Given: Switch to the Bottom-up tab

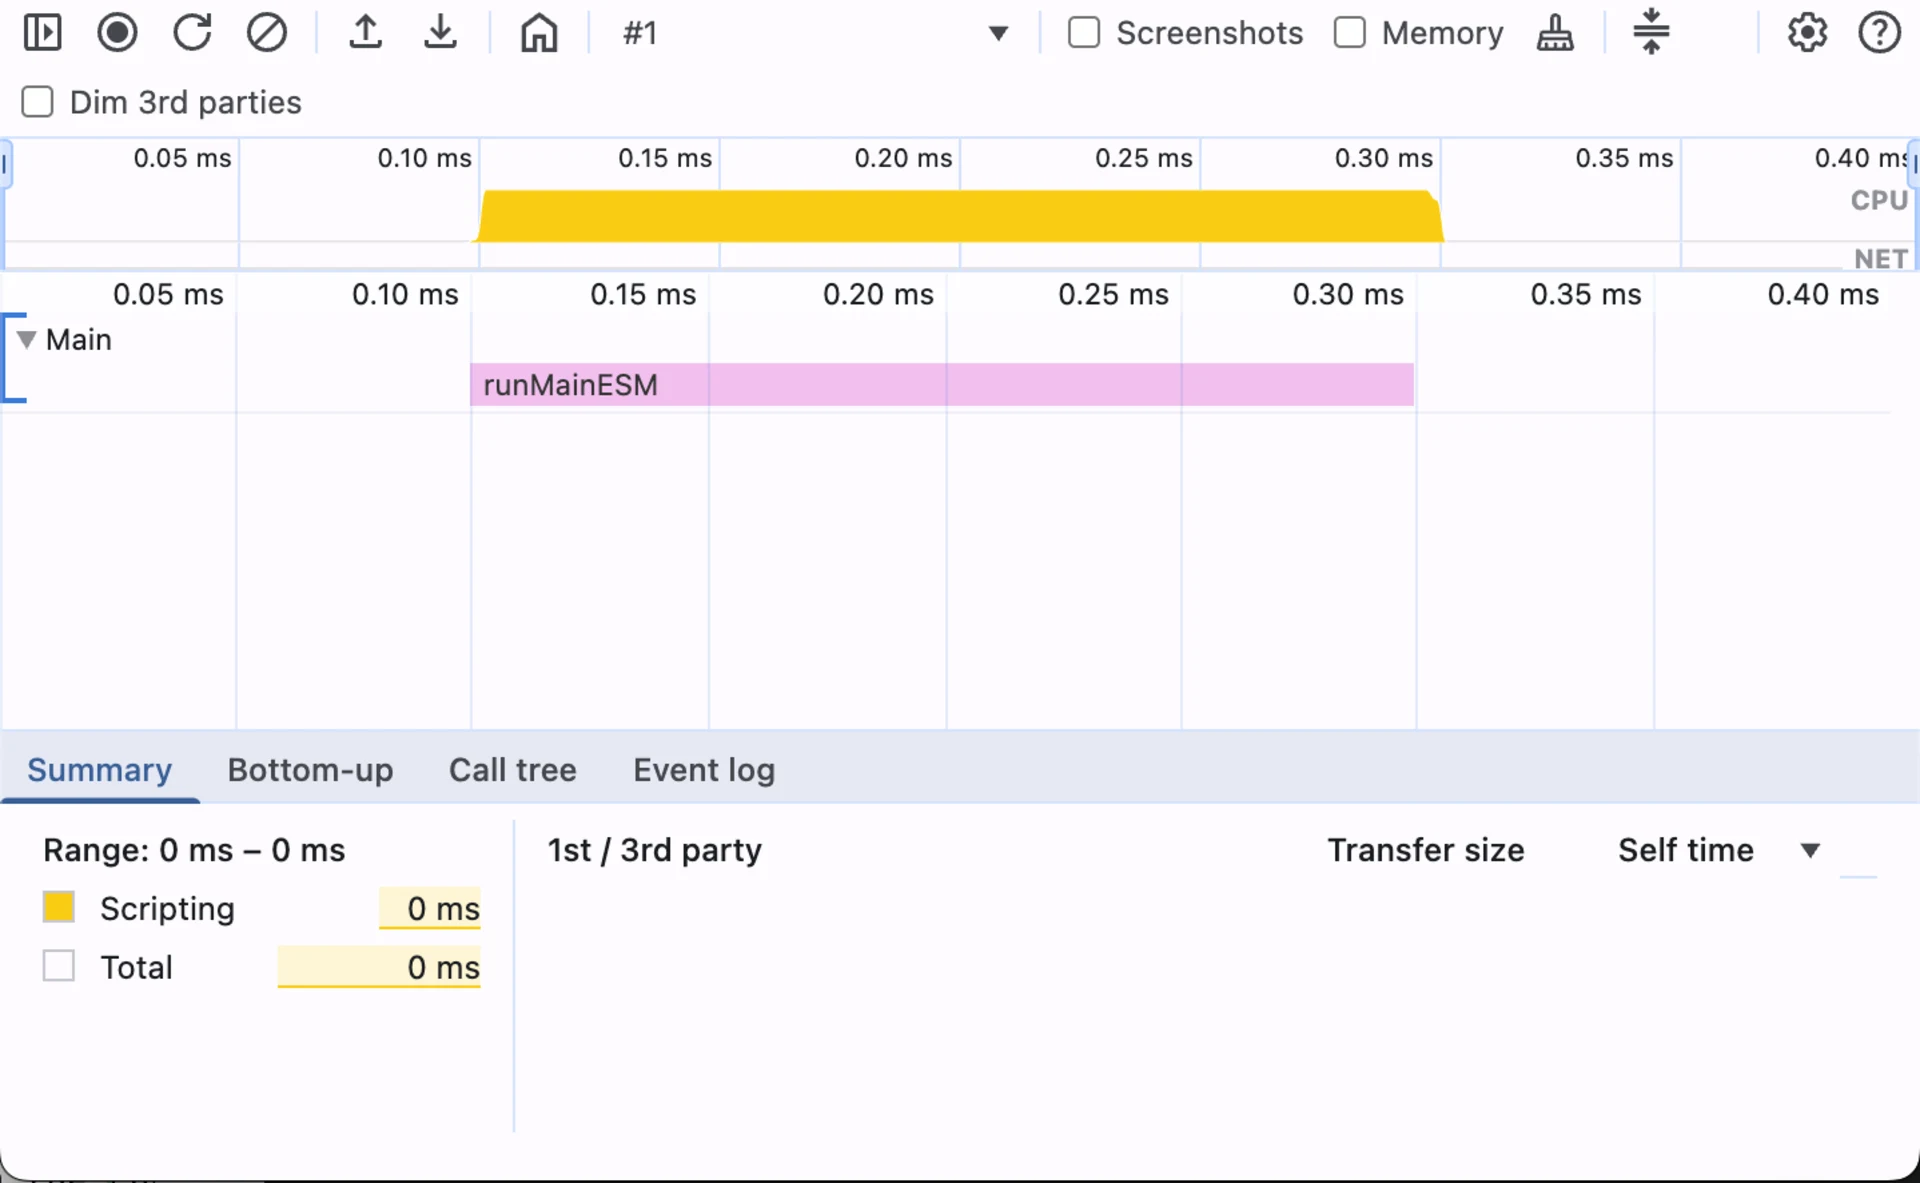Looking at the screenshot, I should tap(310, 770).
